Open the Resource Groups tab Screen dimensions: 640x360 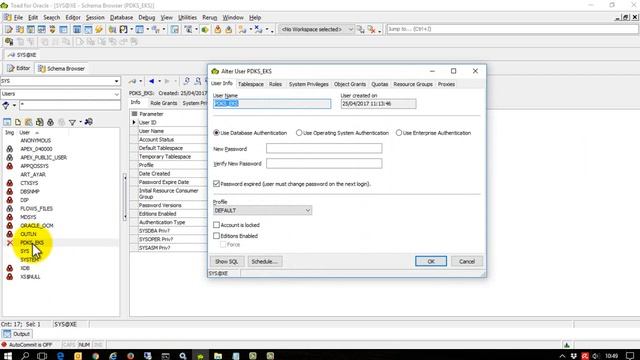click(x=413, y=84)
